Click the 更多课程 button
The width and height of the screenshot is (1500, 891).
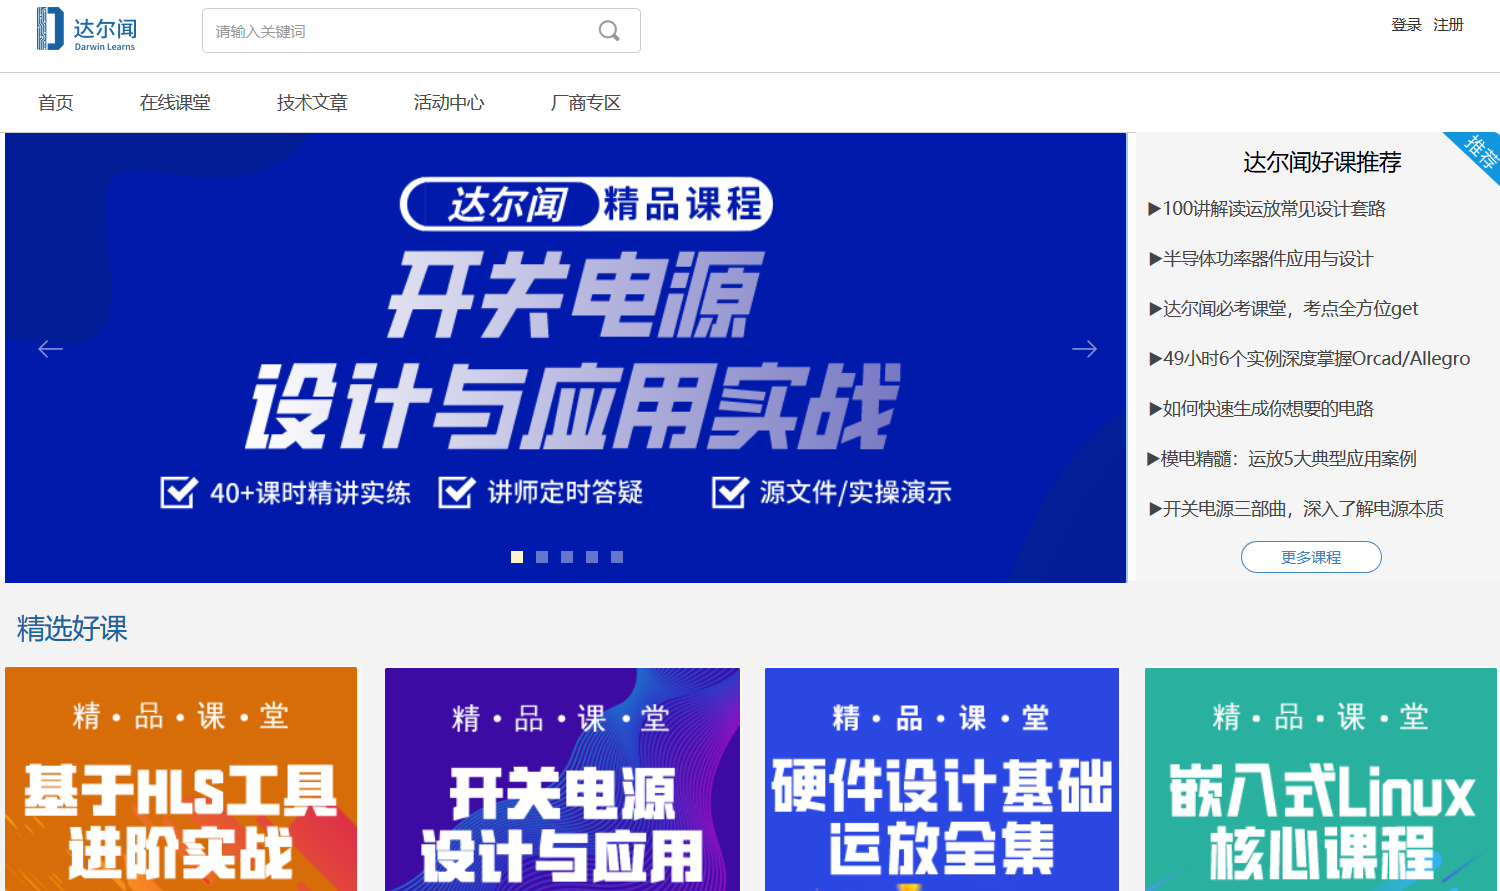click(1311, 557)
